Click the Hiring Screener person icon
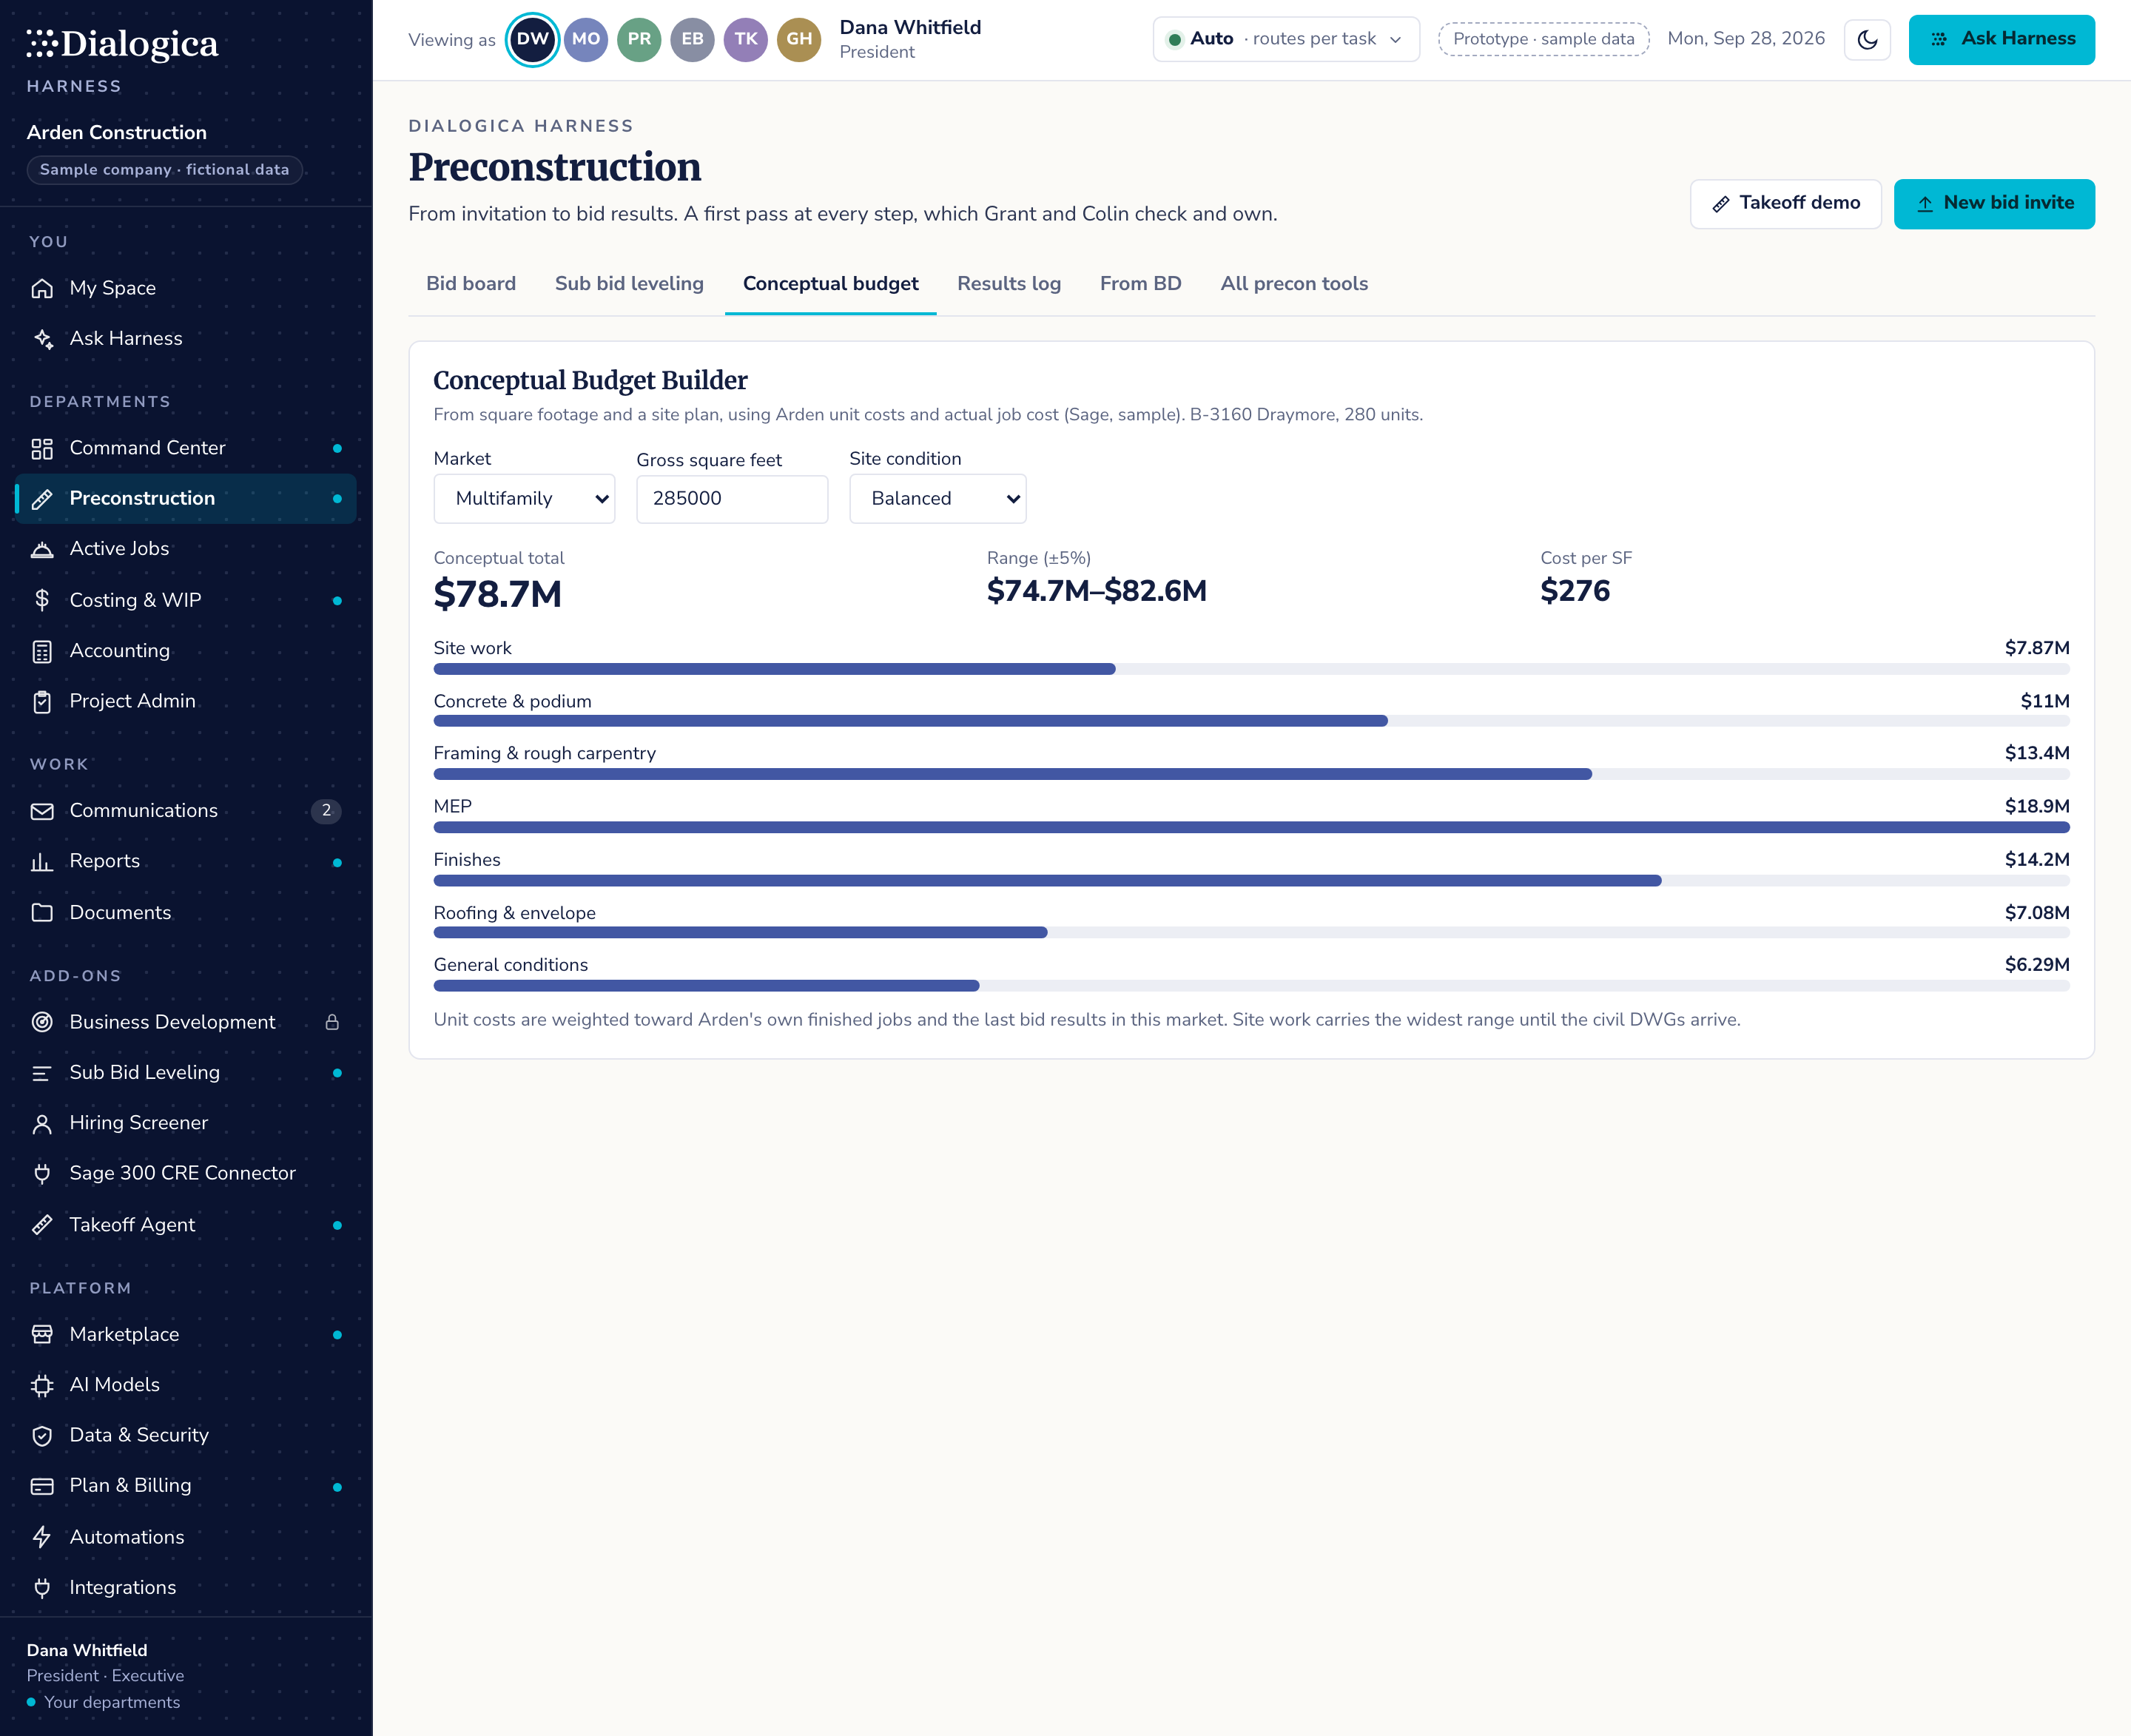The height and width of the screenshot is (1736, 2131). click(x=42, y=1123)
